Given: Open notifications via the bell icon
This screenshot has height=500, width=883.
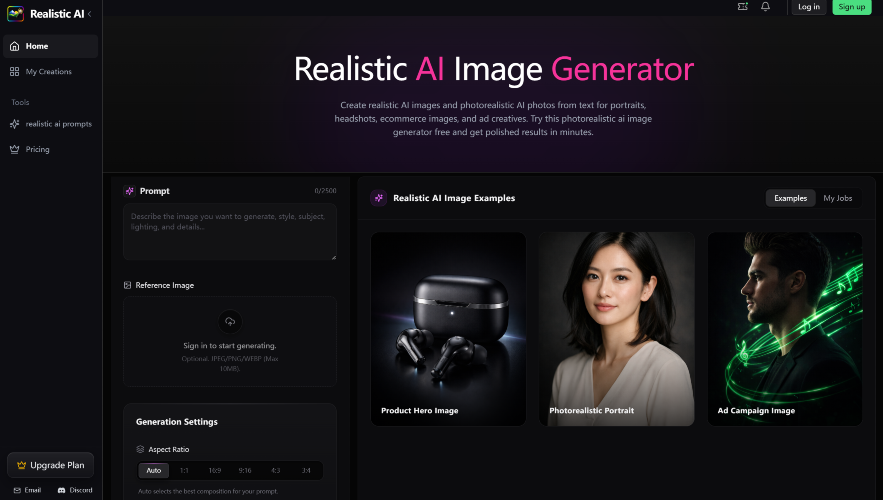Looking at the screenshot, I should (x=765, y=7).
